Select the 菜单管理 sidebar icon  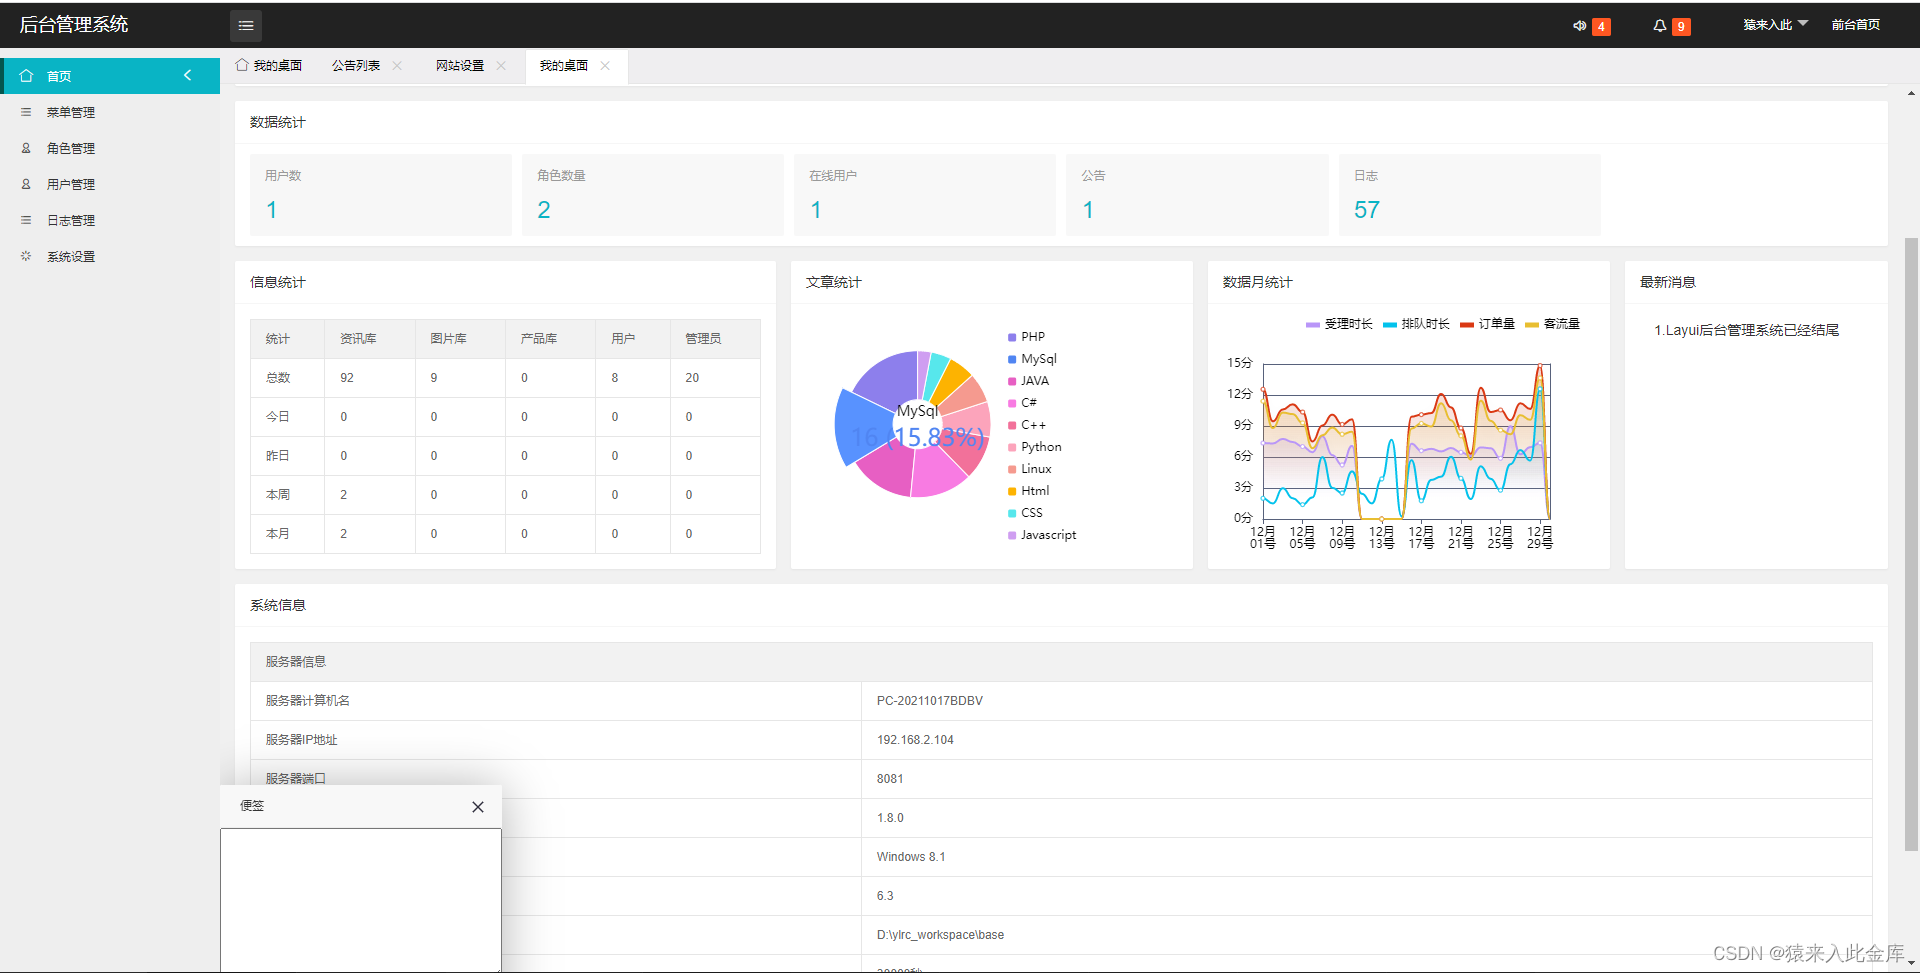tap(26, 111)
